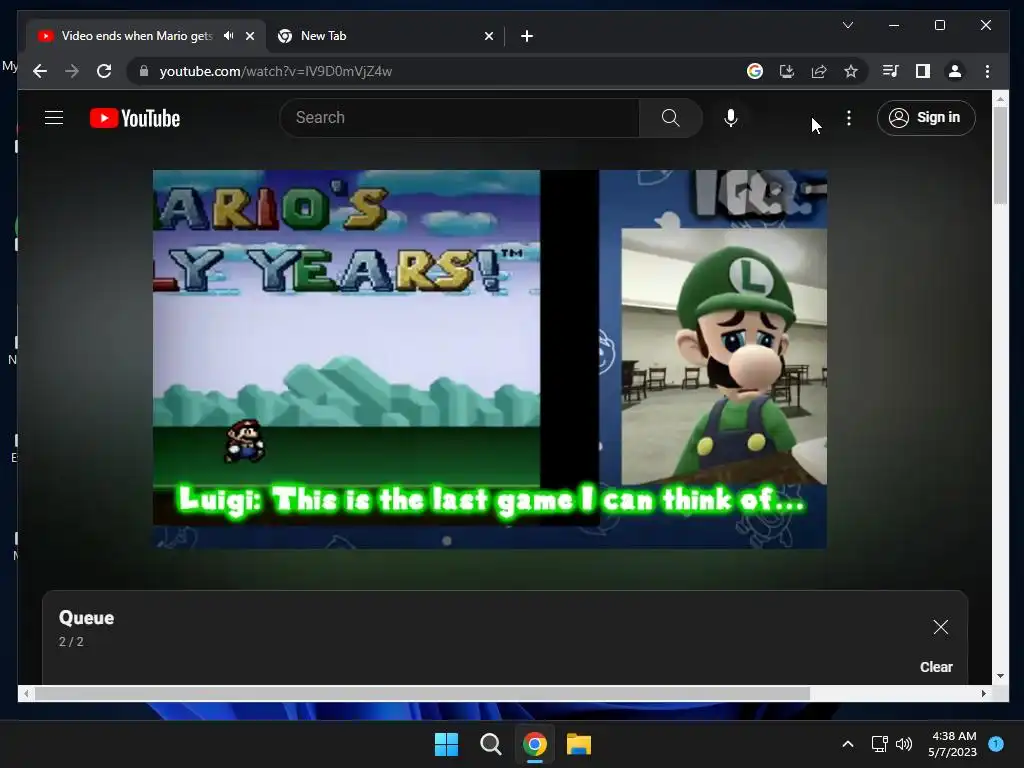Click the horizontal scrollbar thumb
This screenshot has height=768, width=1024.
pos(423,694)
